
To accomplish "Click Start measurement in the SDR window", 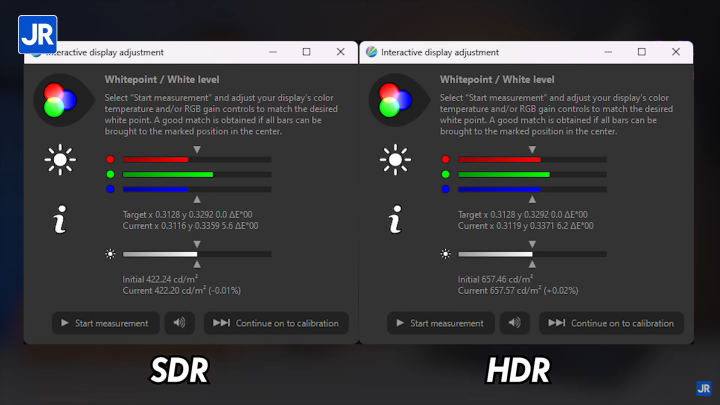I will (105, 323).
